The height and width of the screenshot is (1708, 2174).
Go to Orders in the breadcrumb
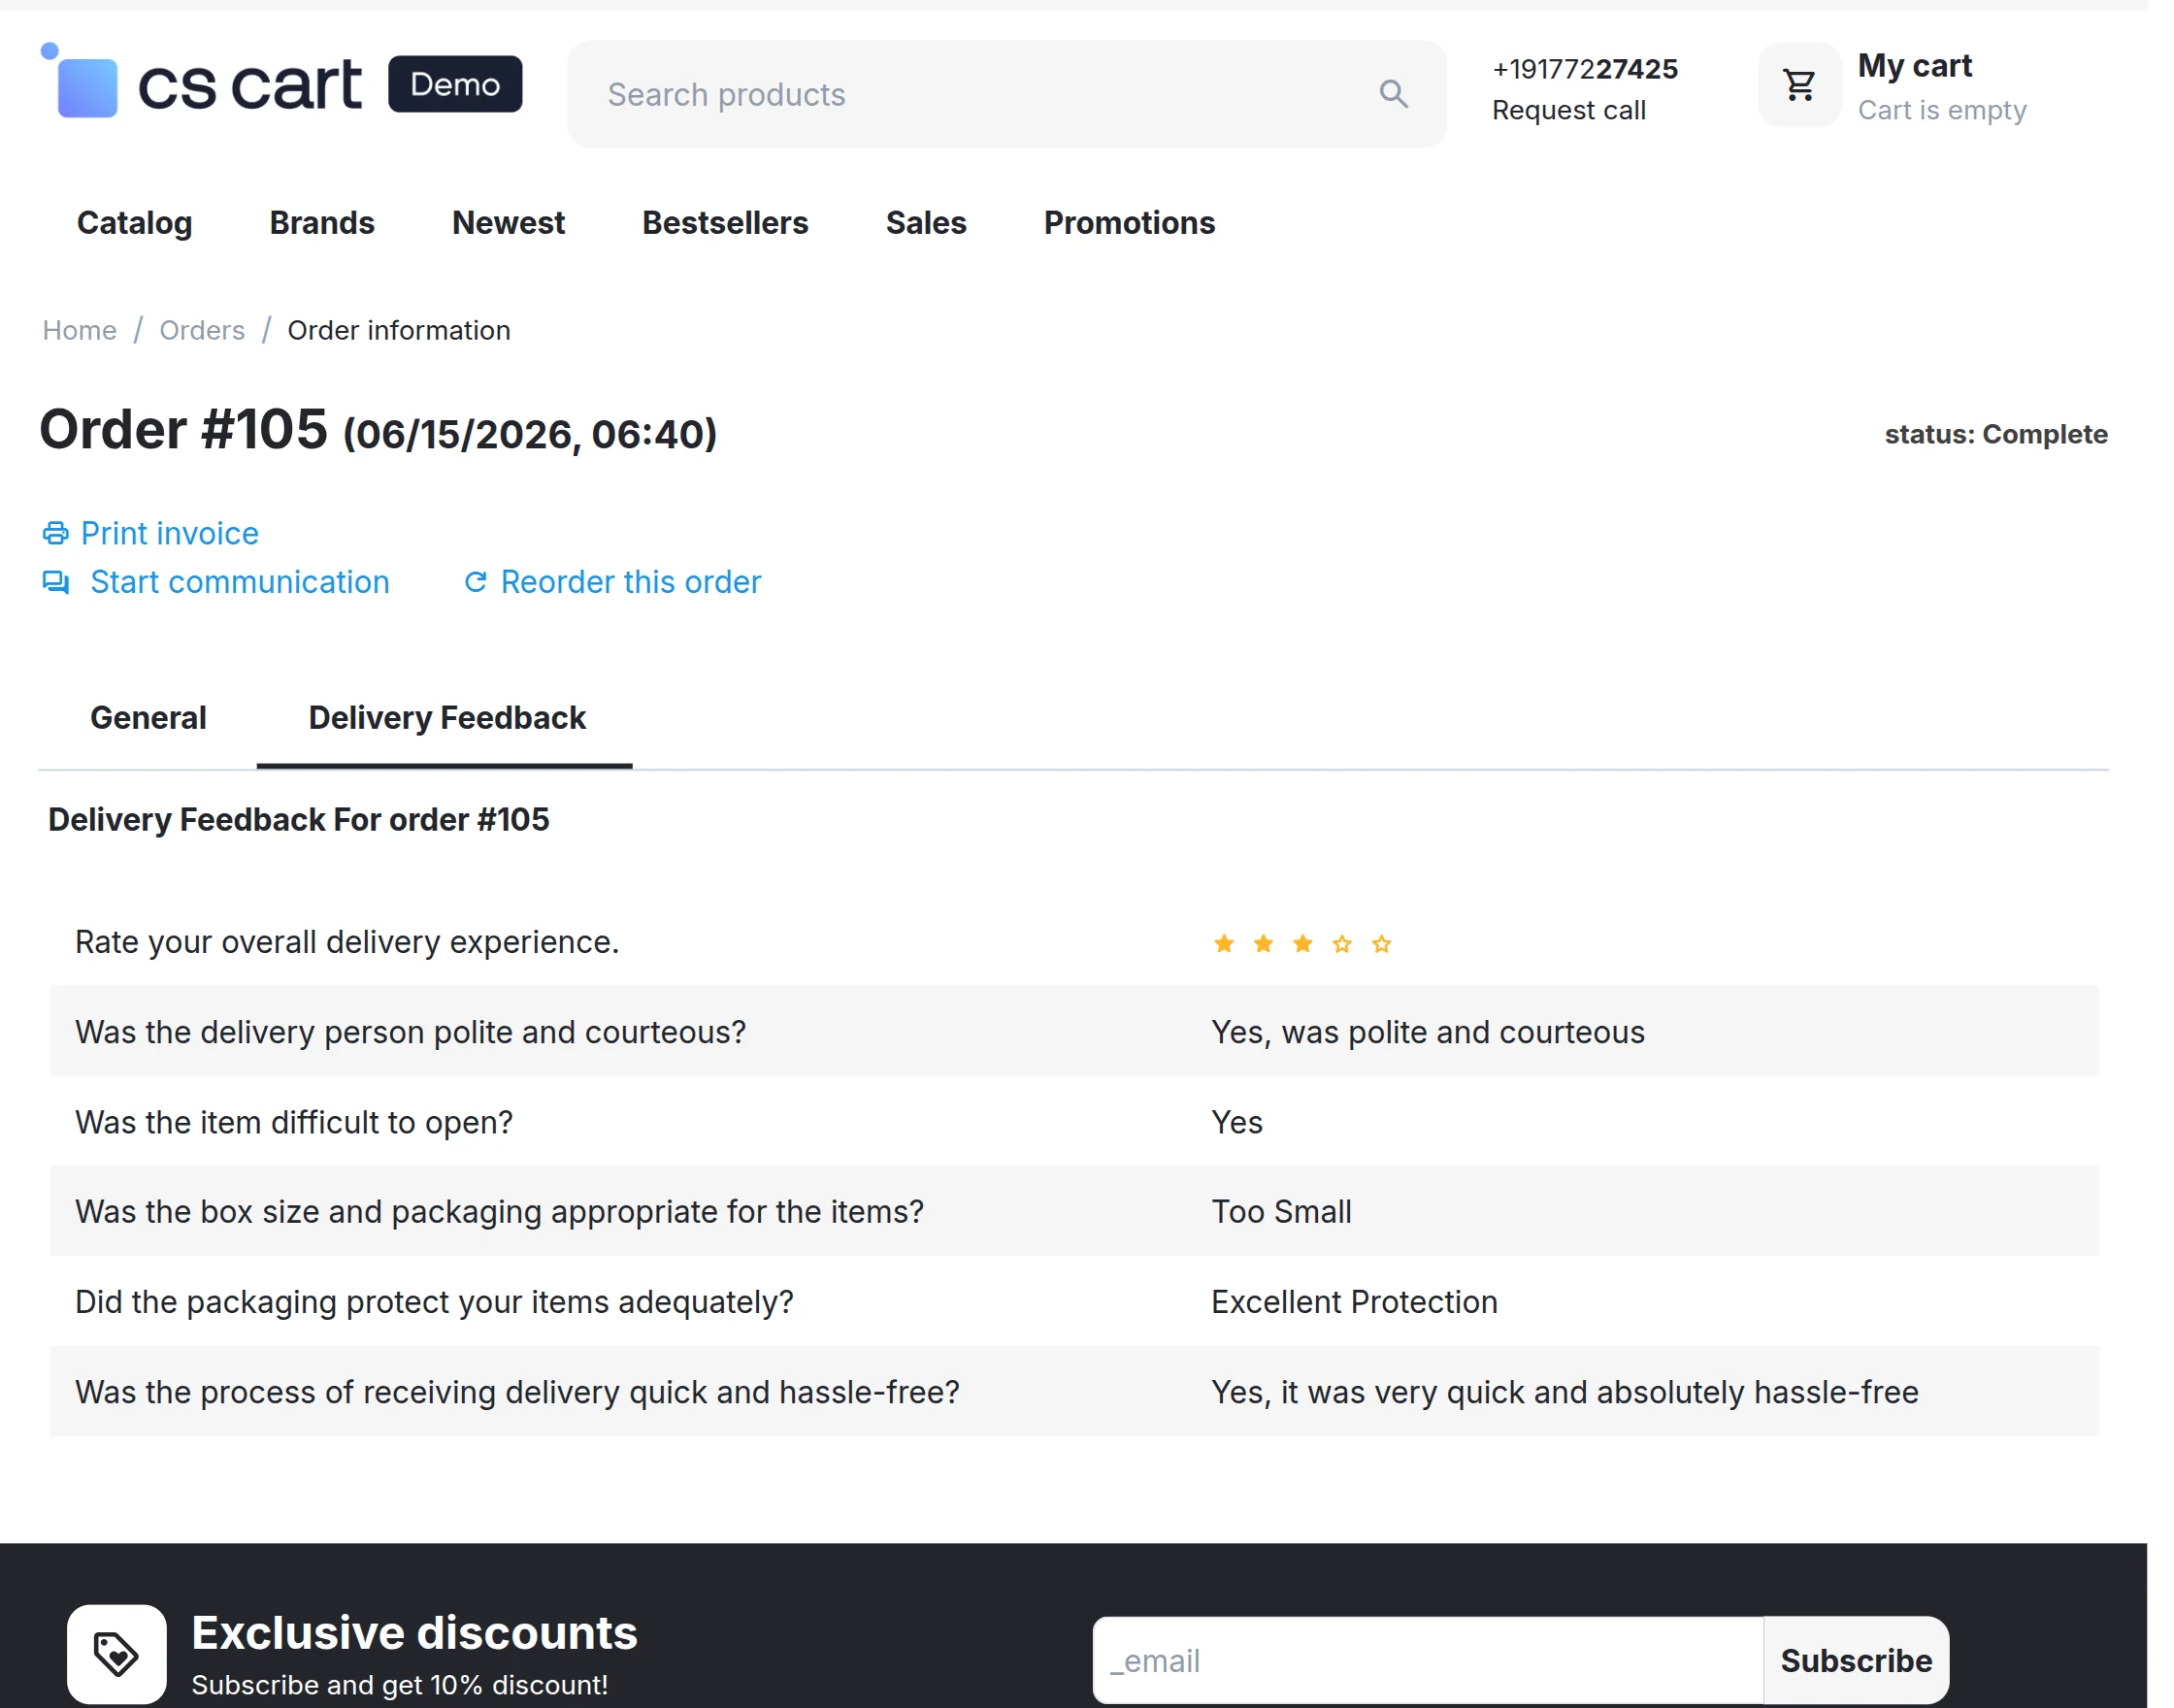202,330
